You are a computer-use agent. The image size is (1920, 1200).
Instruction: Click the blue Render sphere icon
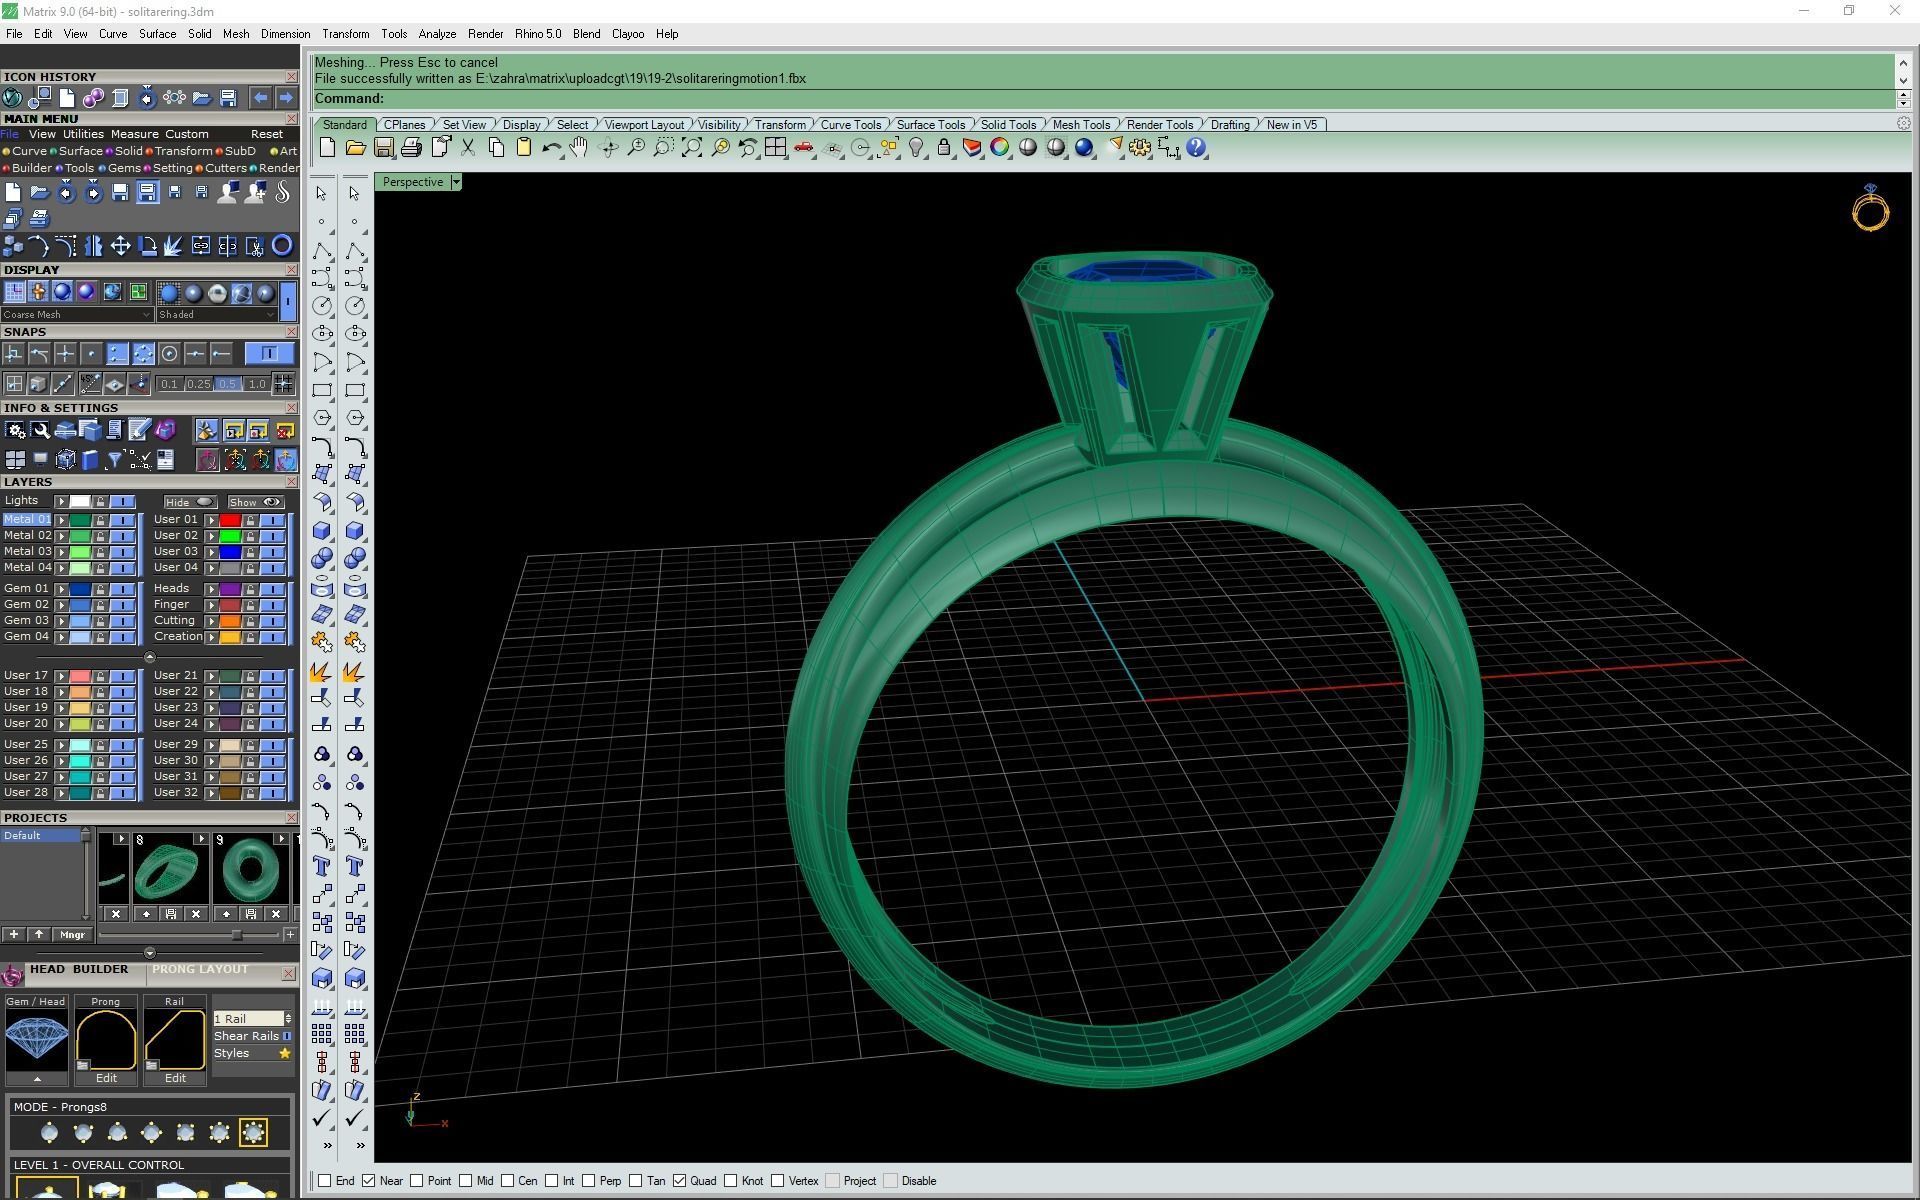click(1084, 148)
